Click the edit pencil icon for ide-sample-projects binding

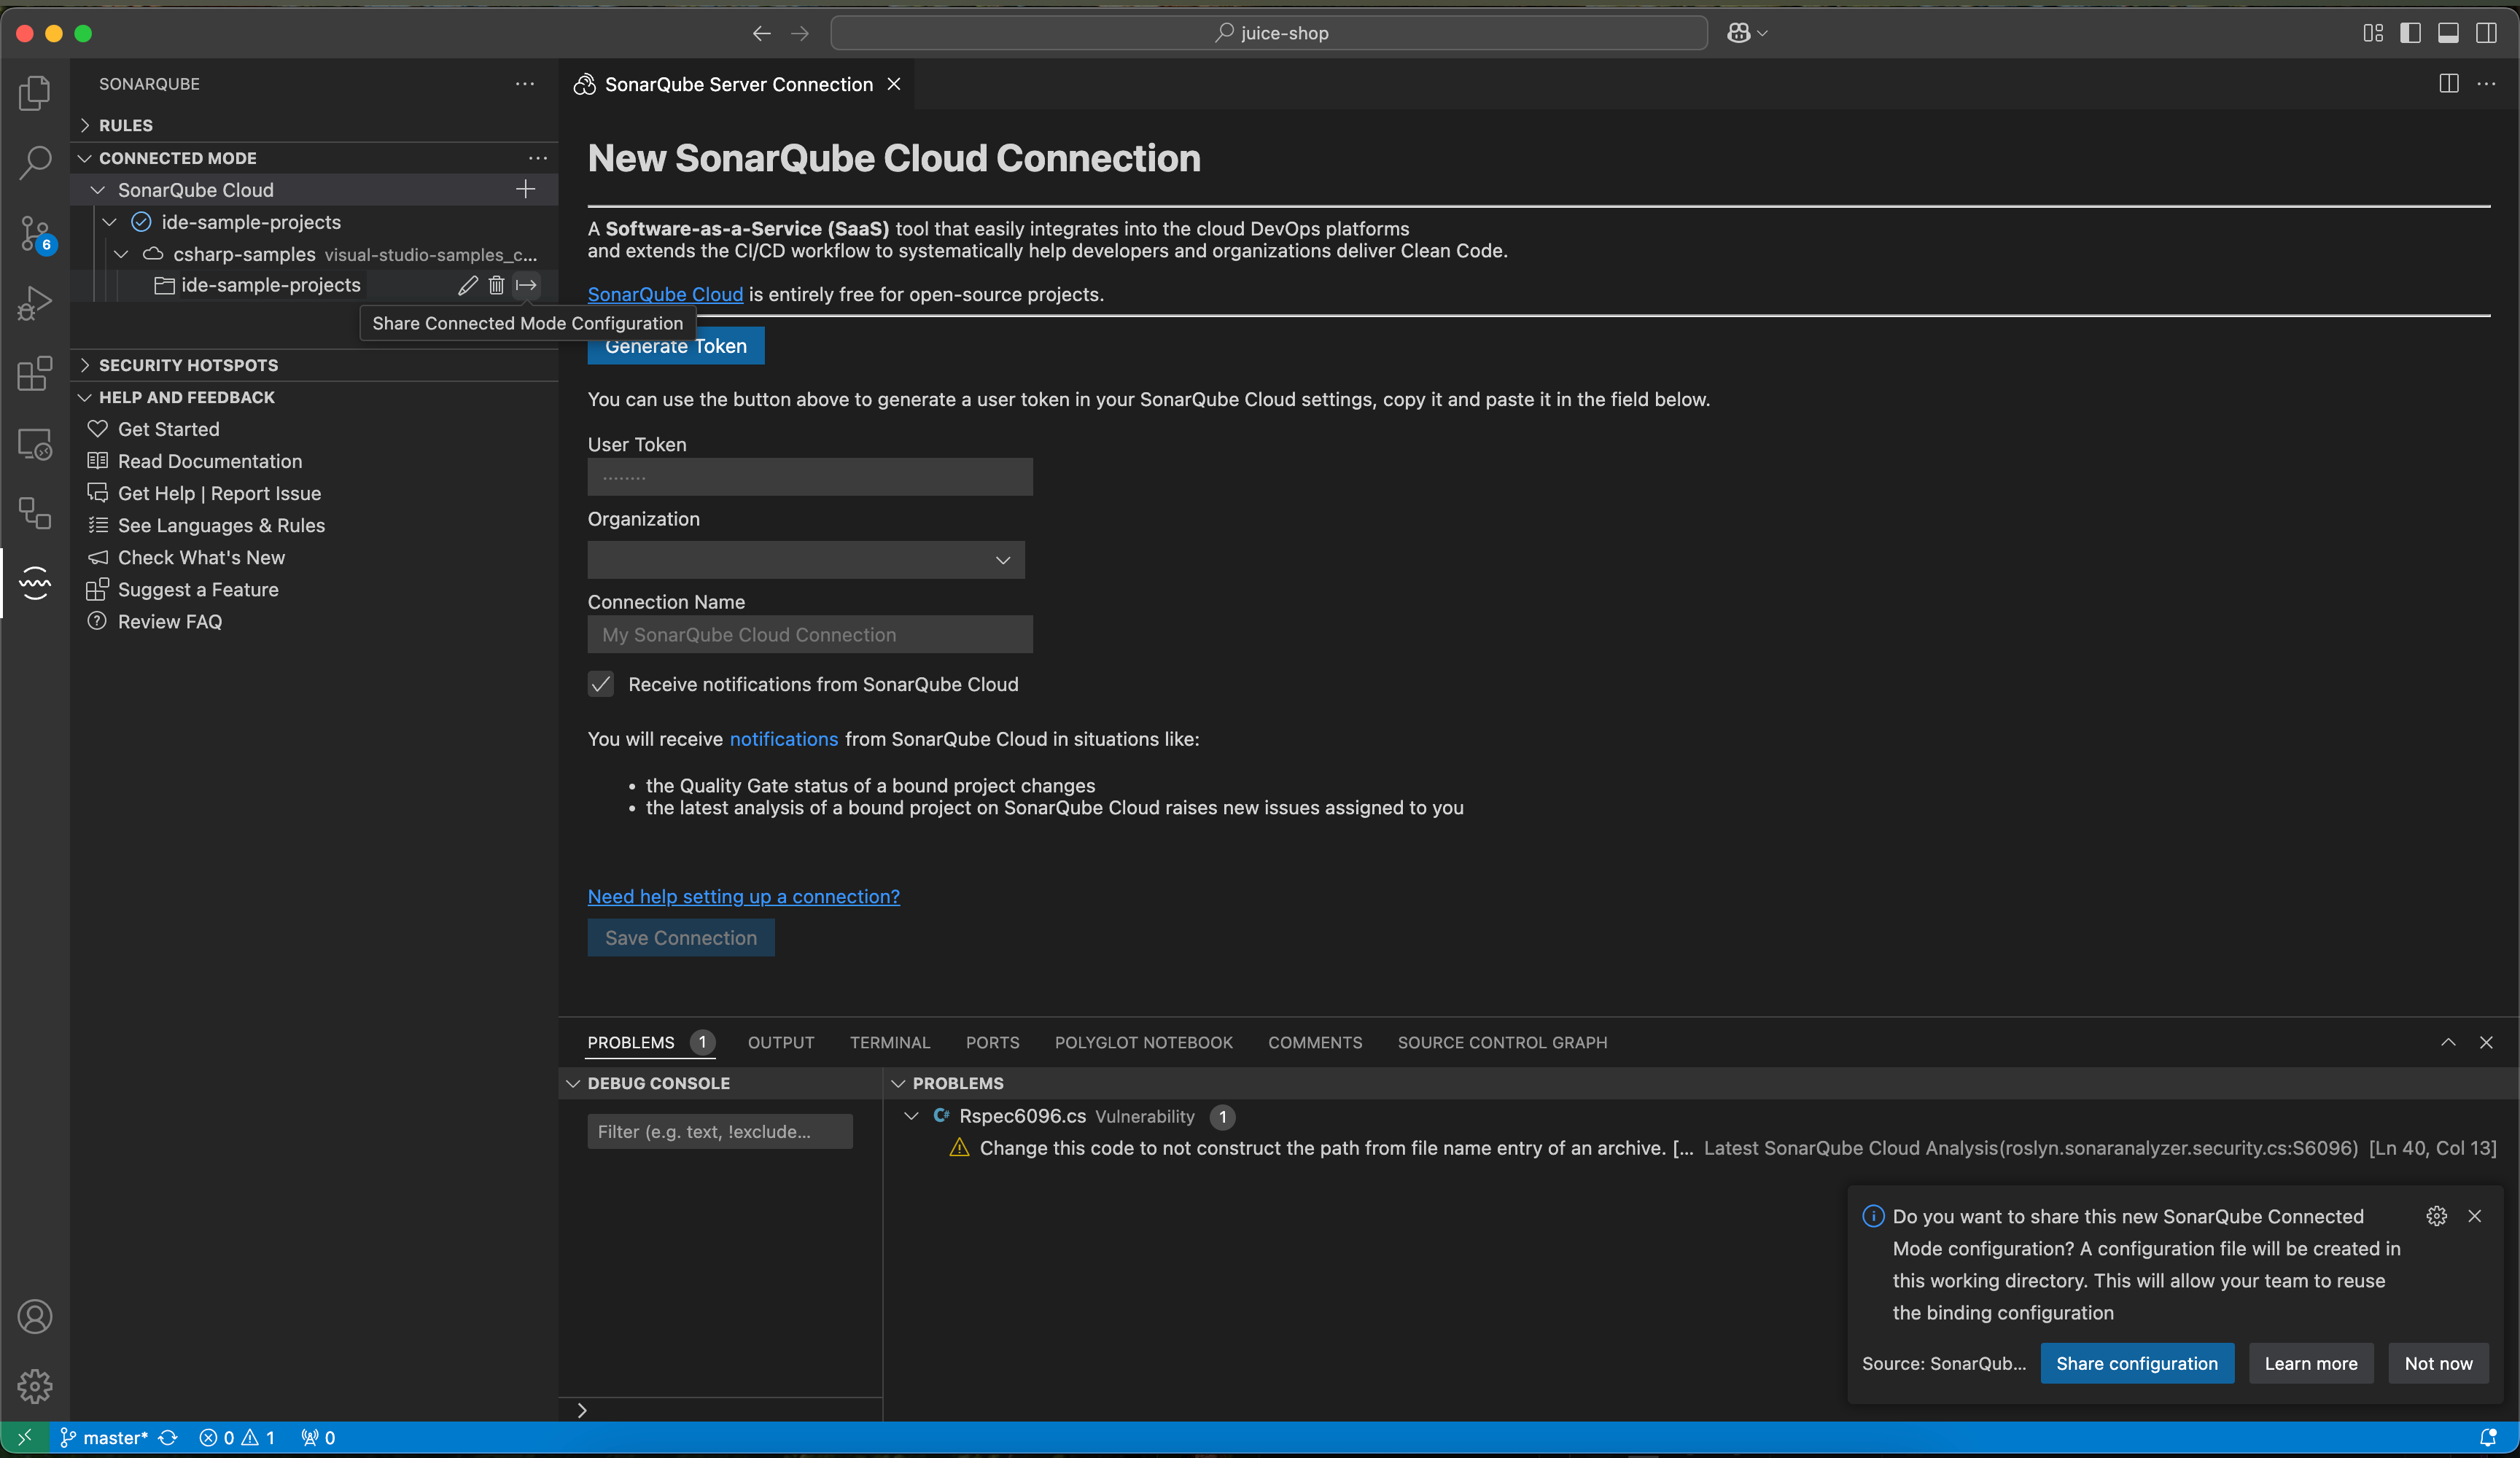(467, 286)
